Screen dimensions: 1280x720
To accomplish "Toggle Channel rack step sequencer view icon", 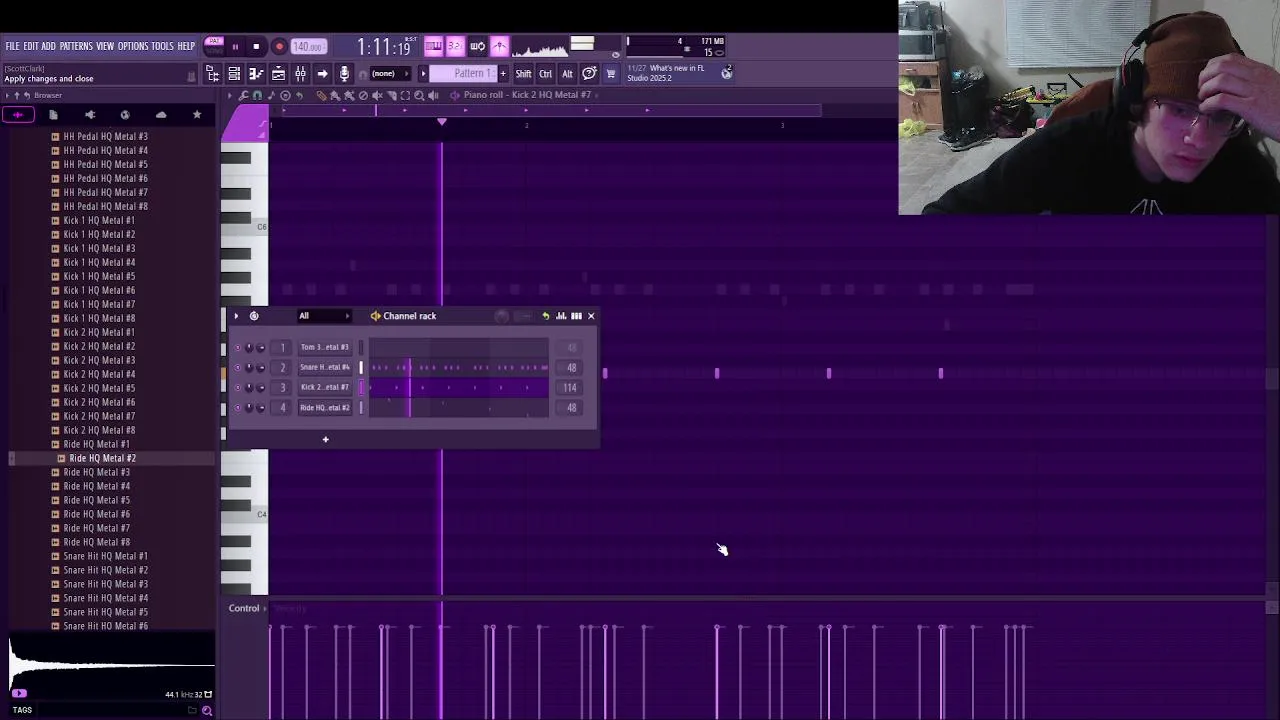I will [576, 316].
